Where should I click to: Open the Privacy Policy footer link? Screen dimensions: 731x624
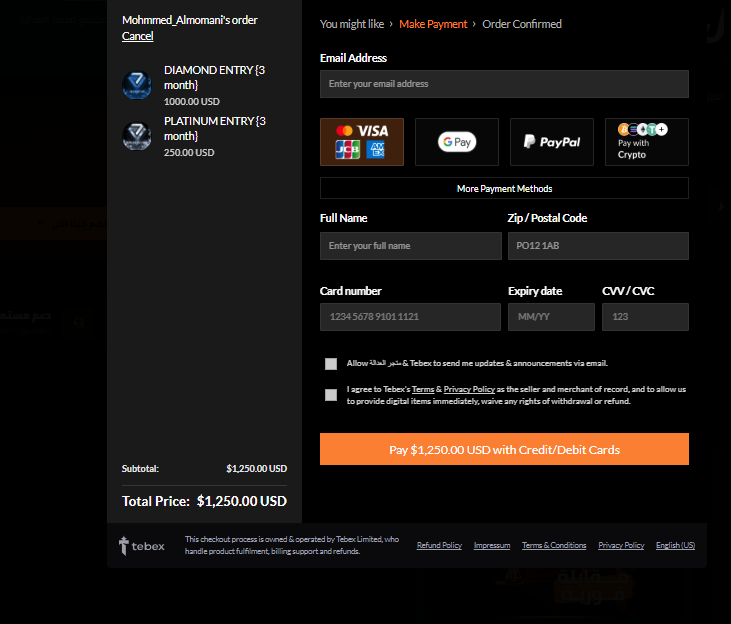(x=621, y=545)
